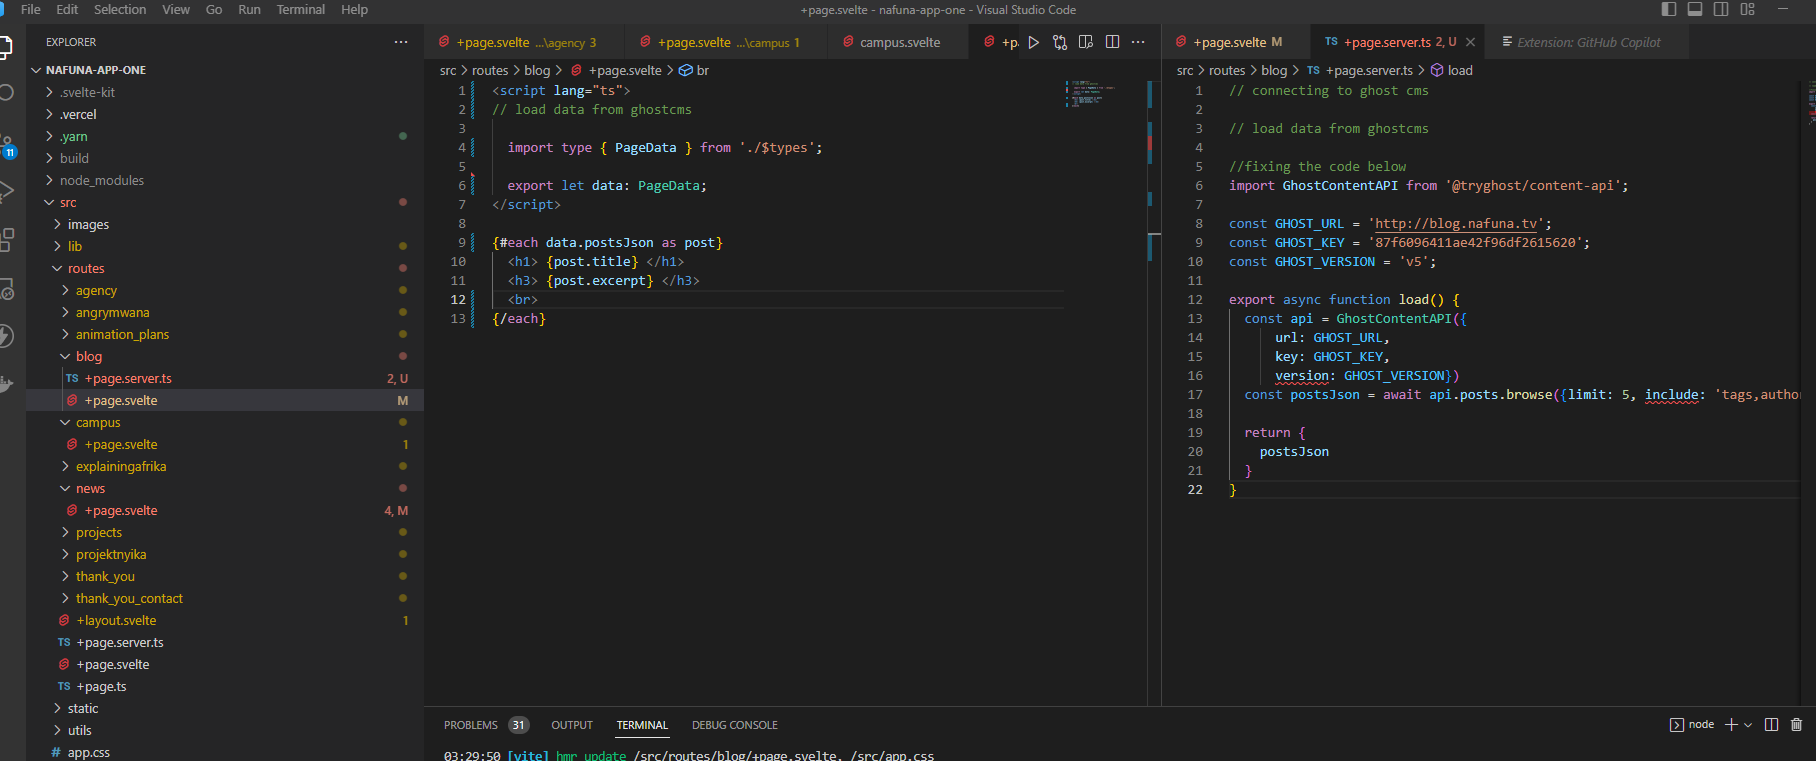Split the left editor group
Screen dimensions: 1816x761
[1112, 42]
